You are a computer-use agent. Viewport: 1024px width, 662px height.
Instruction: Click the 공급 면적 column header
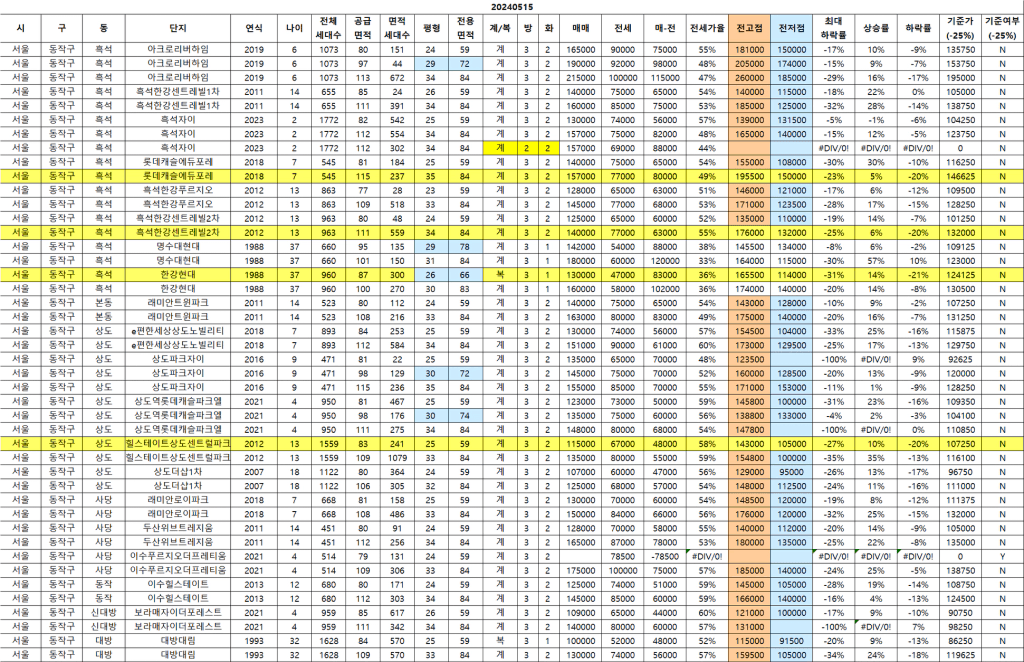click(362, 28)
